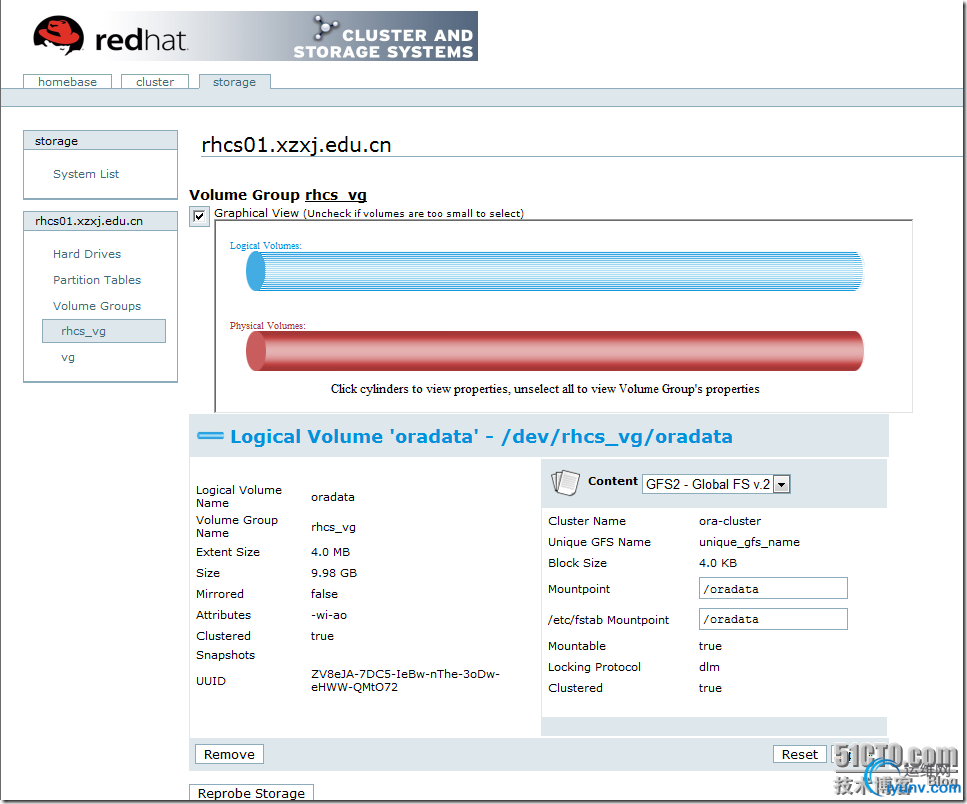Click the 'Snapshots' label
The width and height of the screenshot is (967, 804).
pyautogui.click(x=225, y=655)
